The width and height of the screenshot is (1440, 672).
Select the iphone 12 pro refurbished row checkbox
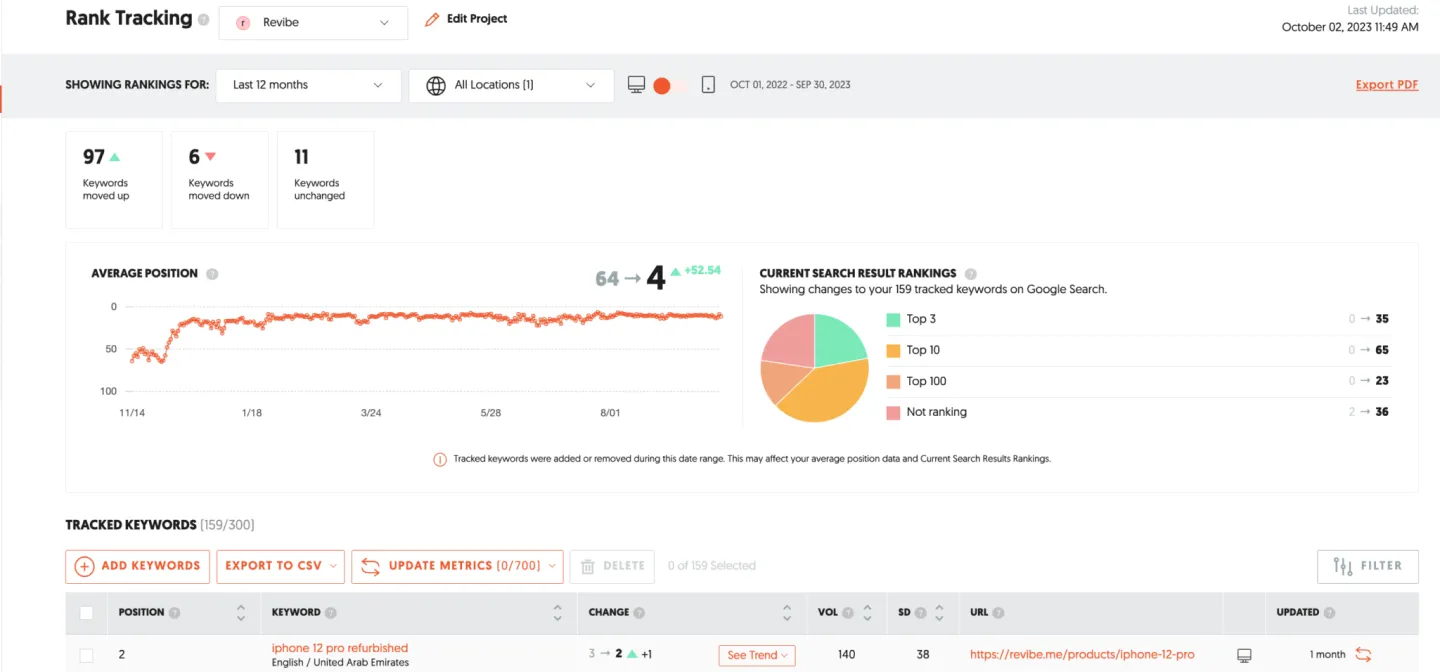[87, 655]
